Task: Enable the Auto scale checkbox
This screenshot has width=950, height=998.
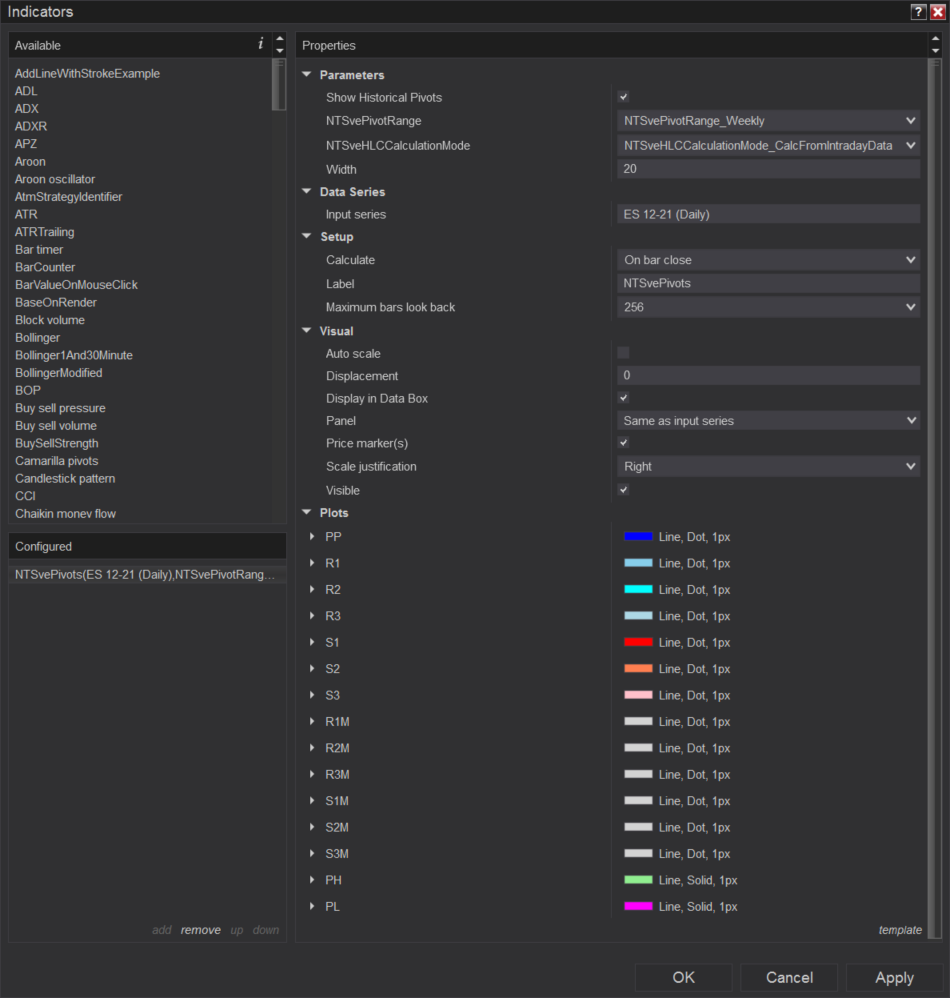Action: [x=624, y=353]
